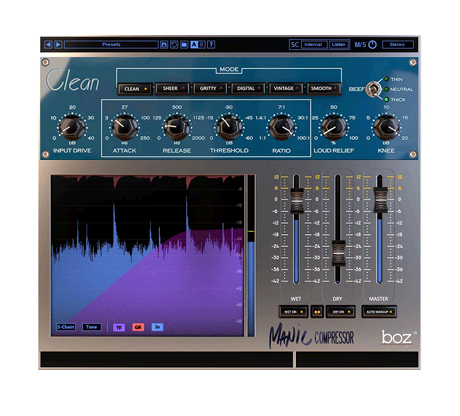Click the icon right of save preset
Image resolution: width=460 pixels, height=416 pixels.
(174, 44)
